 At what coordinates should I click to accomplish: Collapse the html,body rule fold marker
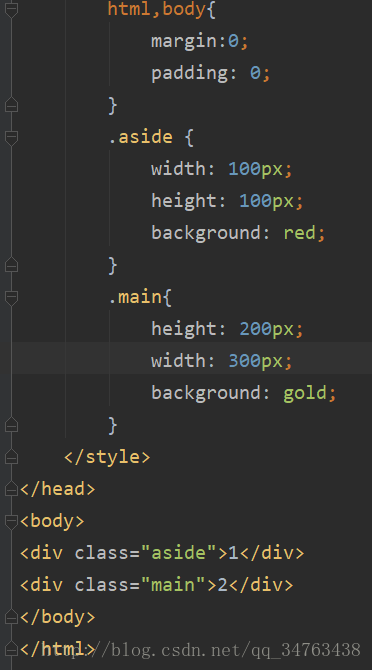tap(12, 9)
